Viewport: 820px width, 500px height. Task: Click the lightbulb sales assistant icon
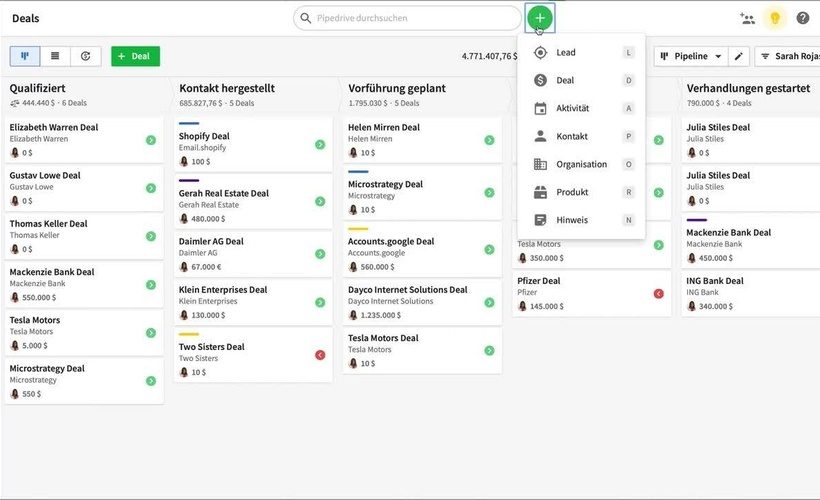coord(774,18)
